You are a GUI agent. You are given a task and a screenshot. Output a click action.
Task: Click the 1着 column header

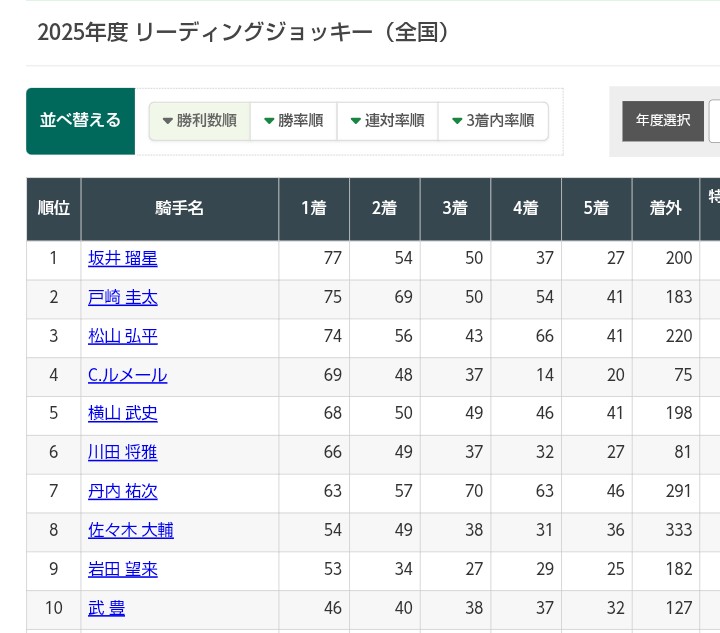314,209
